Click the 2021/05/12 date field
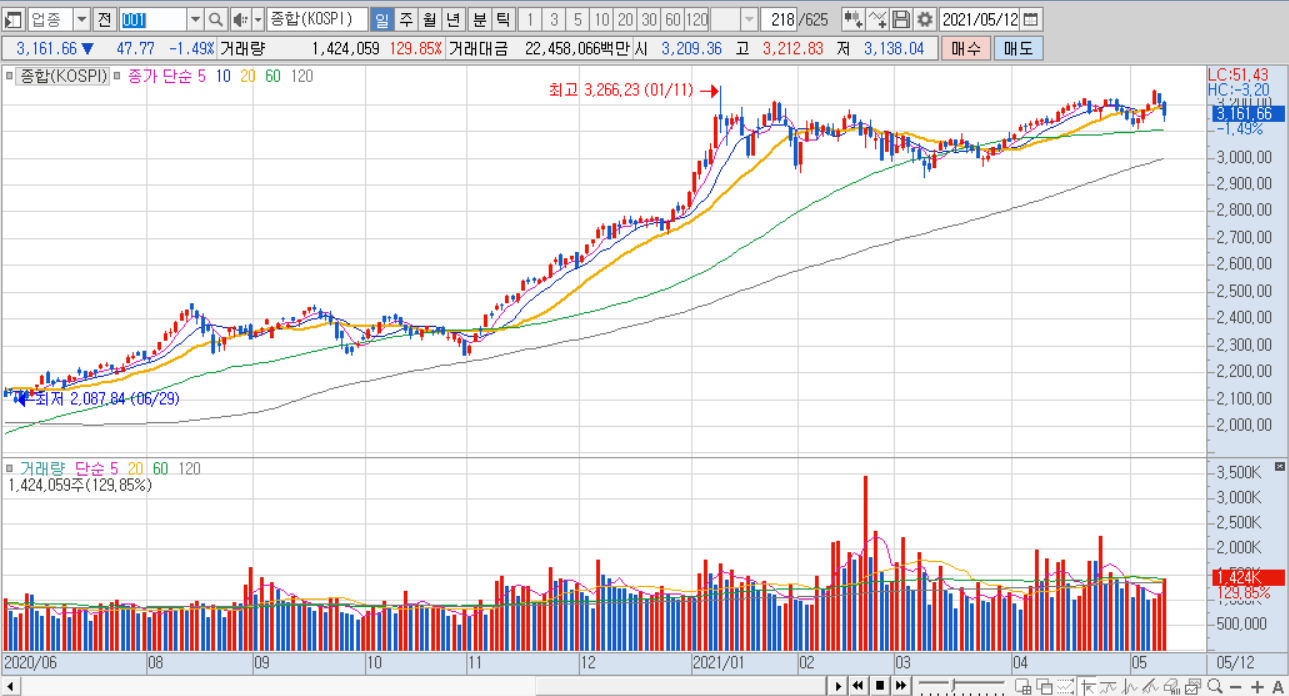Image resolution: width=1289 pixels, height=696 pixels. coord(980,19)
